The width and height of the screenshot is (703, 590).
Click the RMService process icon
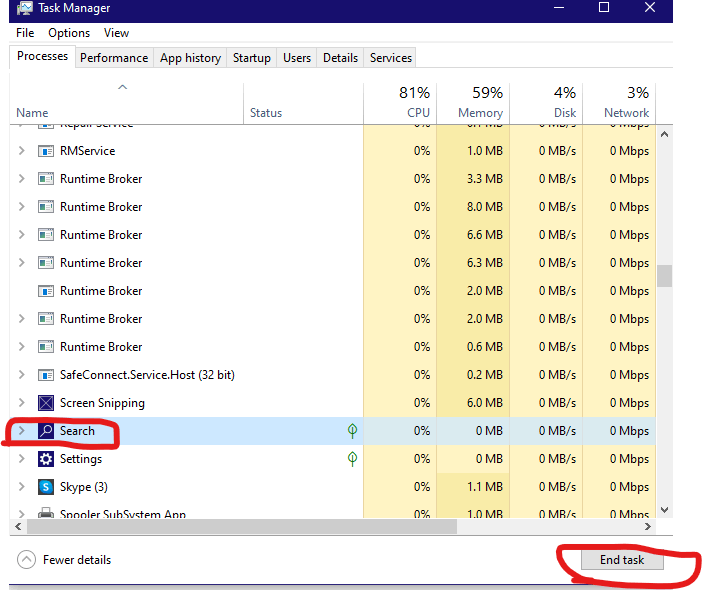(46, 151)
